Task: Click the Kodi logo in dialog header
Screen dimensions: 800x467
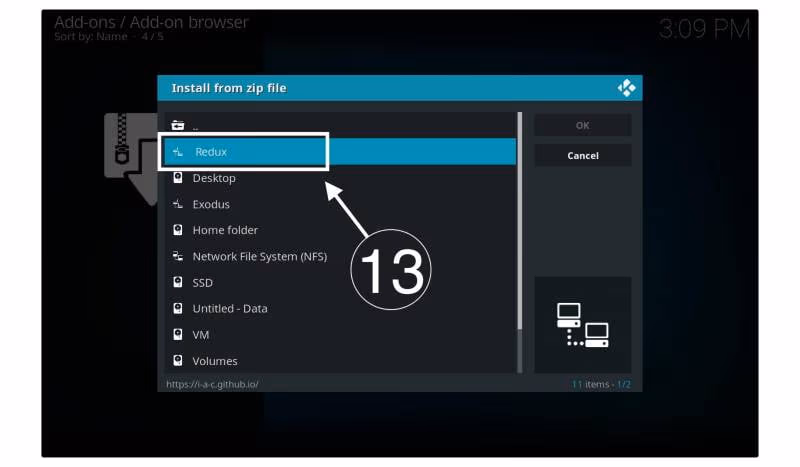Action: [626, 88]
